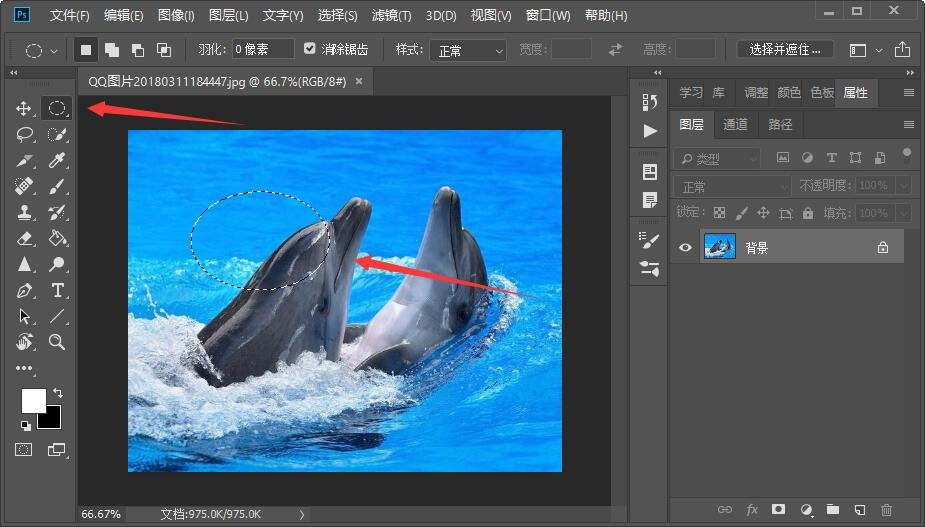Switch to the 通道 channels tab

735,124
